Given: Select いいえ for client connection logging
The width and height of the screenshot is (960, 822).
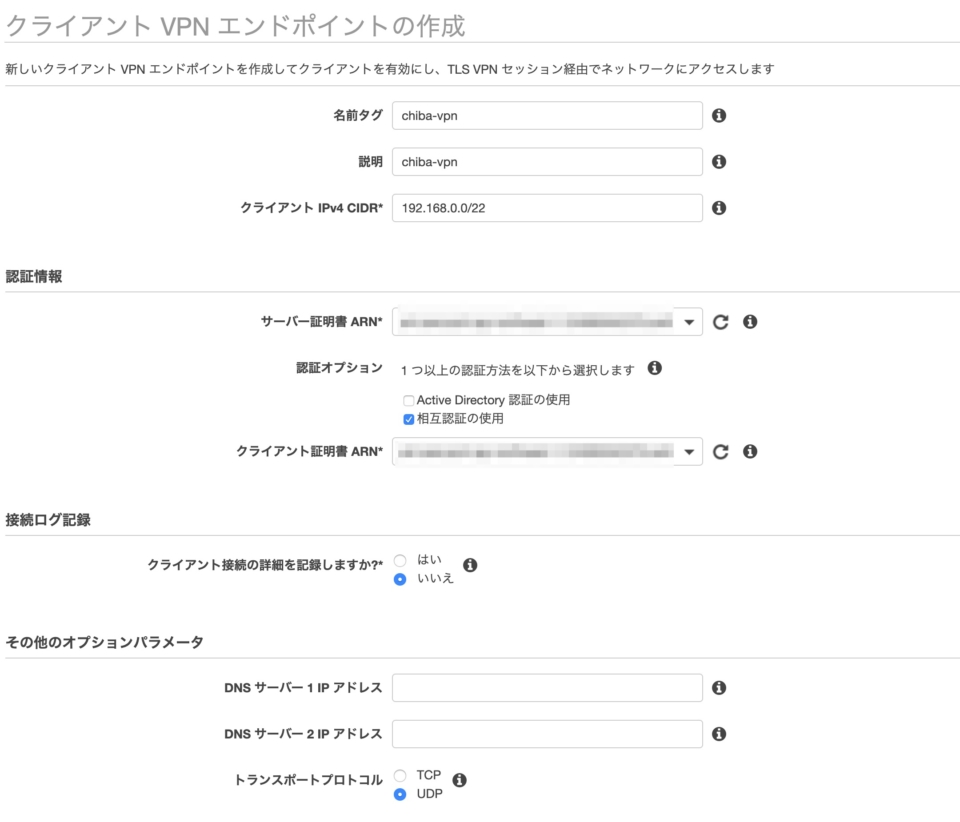Looking at the screenshot, I should pos(400,579).
